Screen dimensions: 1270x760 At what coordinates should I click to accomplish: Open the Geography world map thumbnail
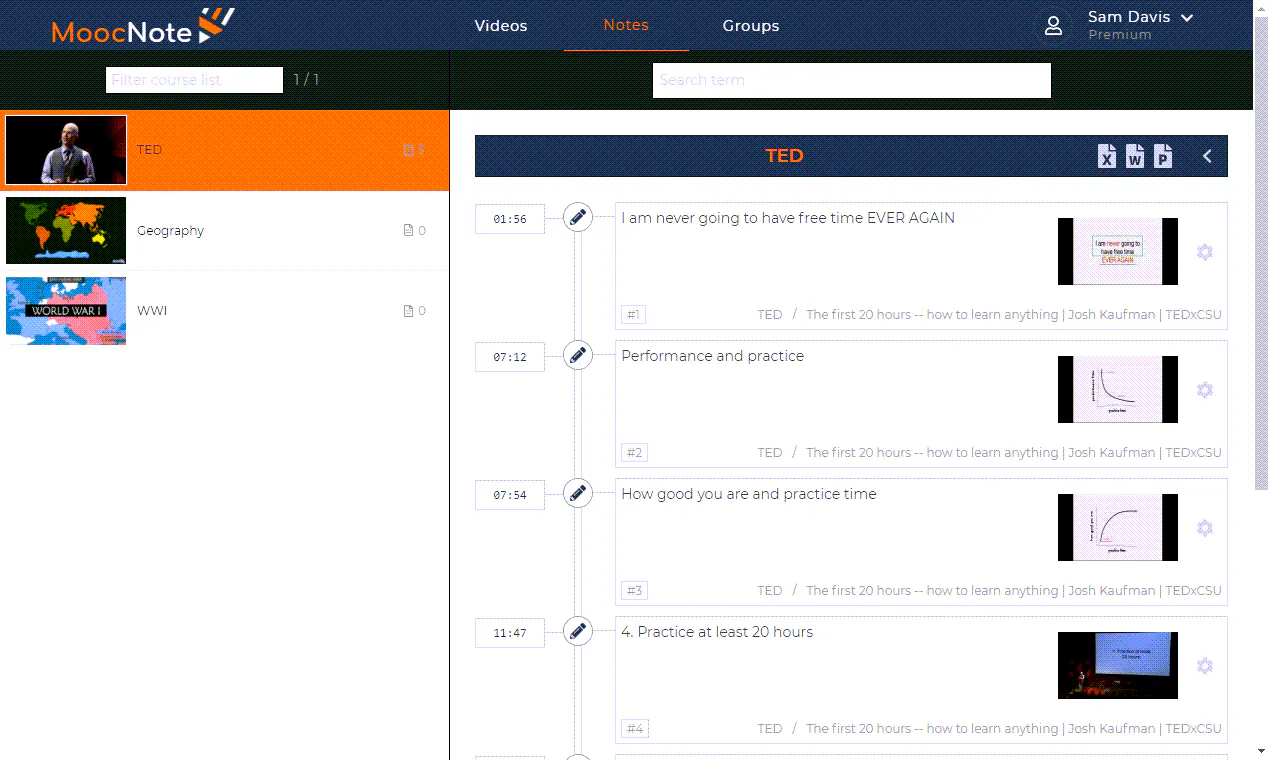pos(66,230)
